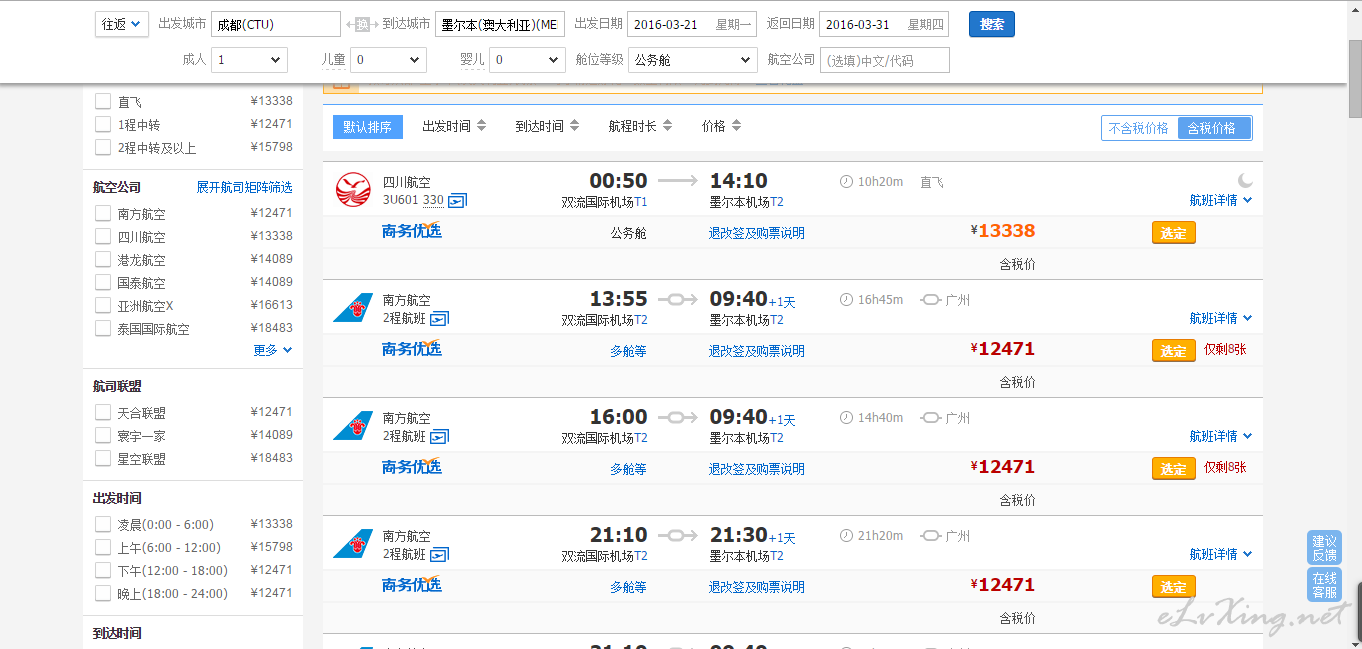Viewport: 1362px width, 649px height.
Task: Click the 返回日期 date field
Action: [884, 24]
